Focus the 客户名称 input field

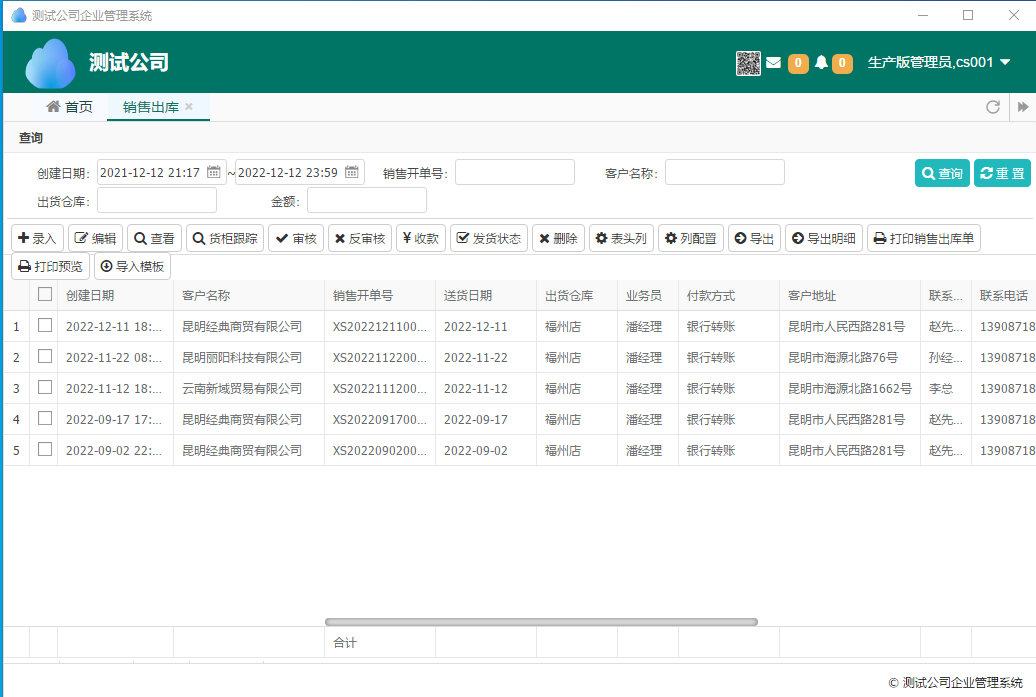[x=725, y=172]
